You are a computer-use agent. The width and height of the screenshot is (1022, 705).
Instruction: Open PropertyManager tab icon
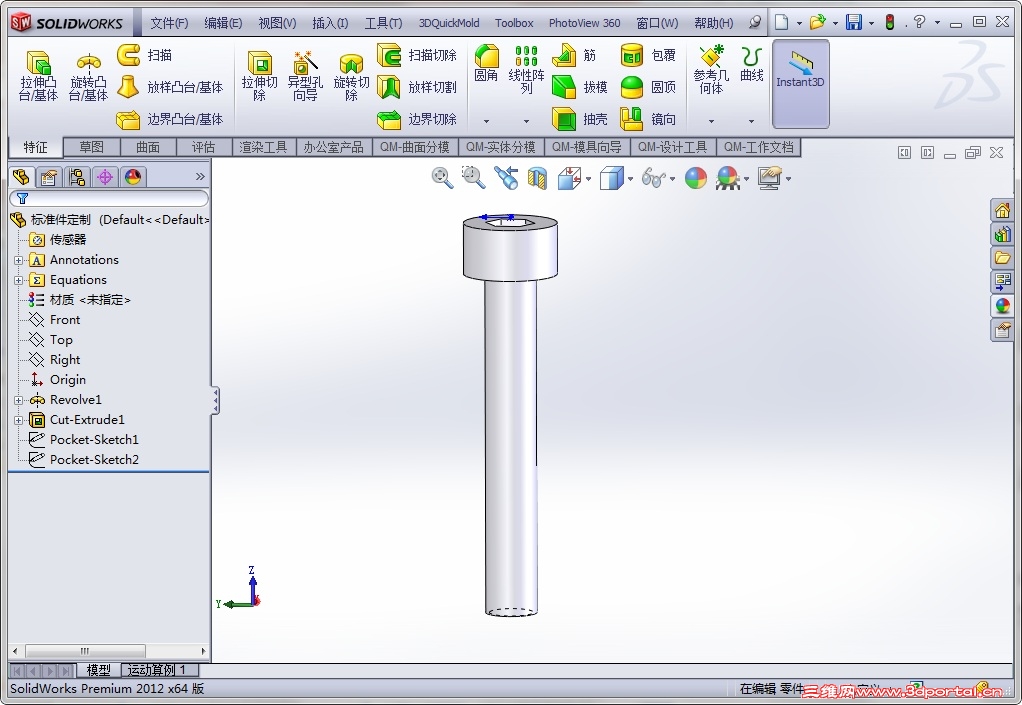(x=49, y=177)
